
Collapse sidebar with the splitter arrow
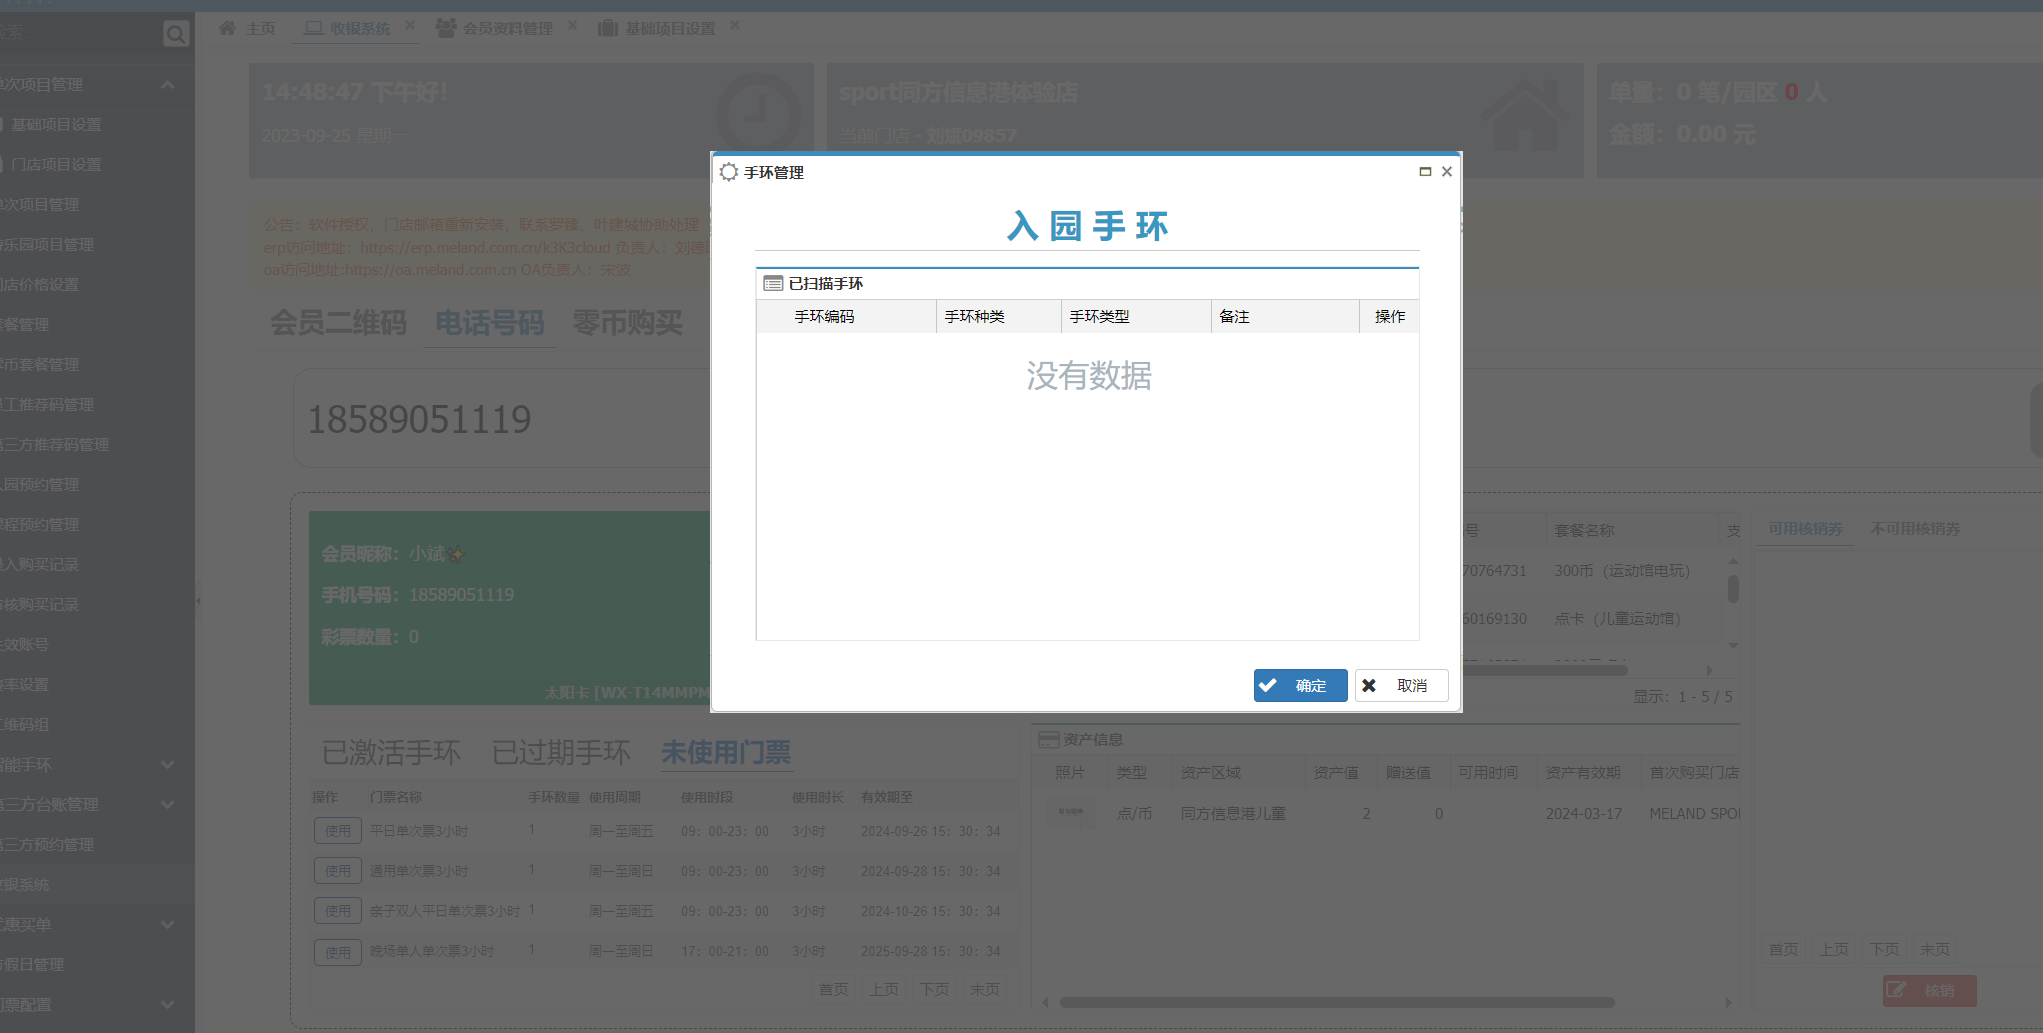pyautogui.click(x=198, y=601)
